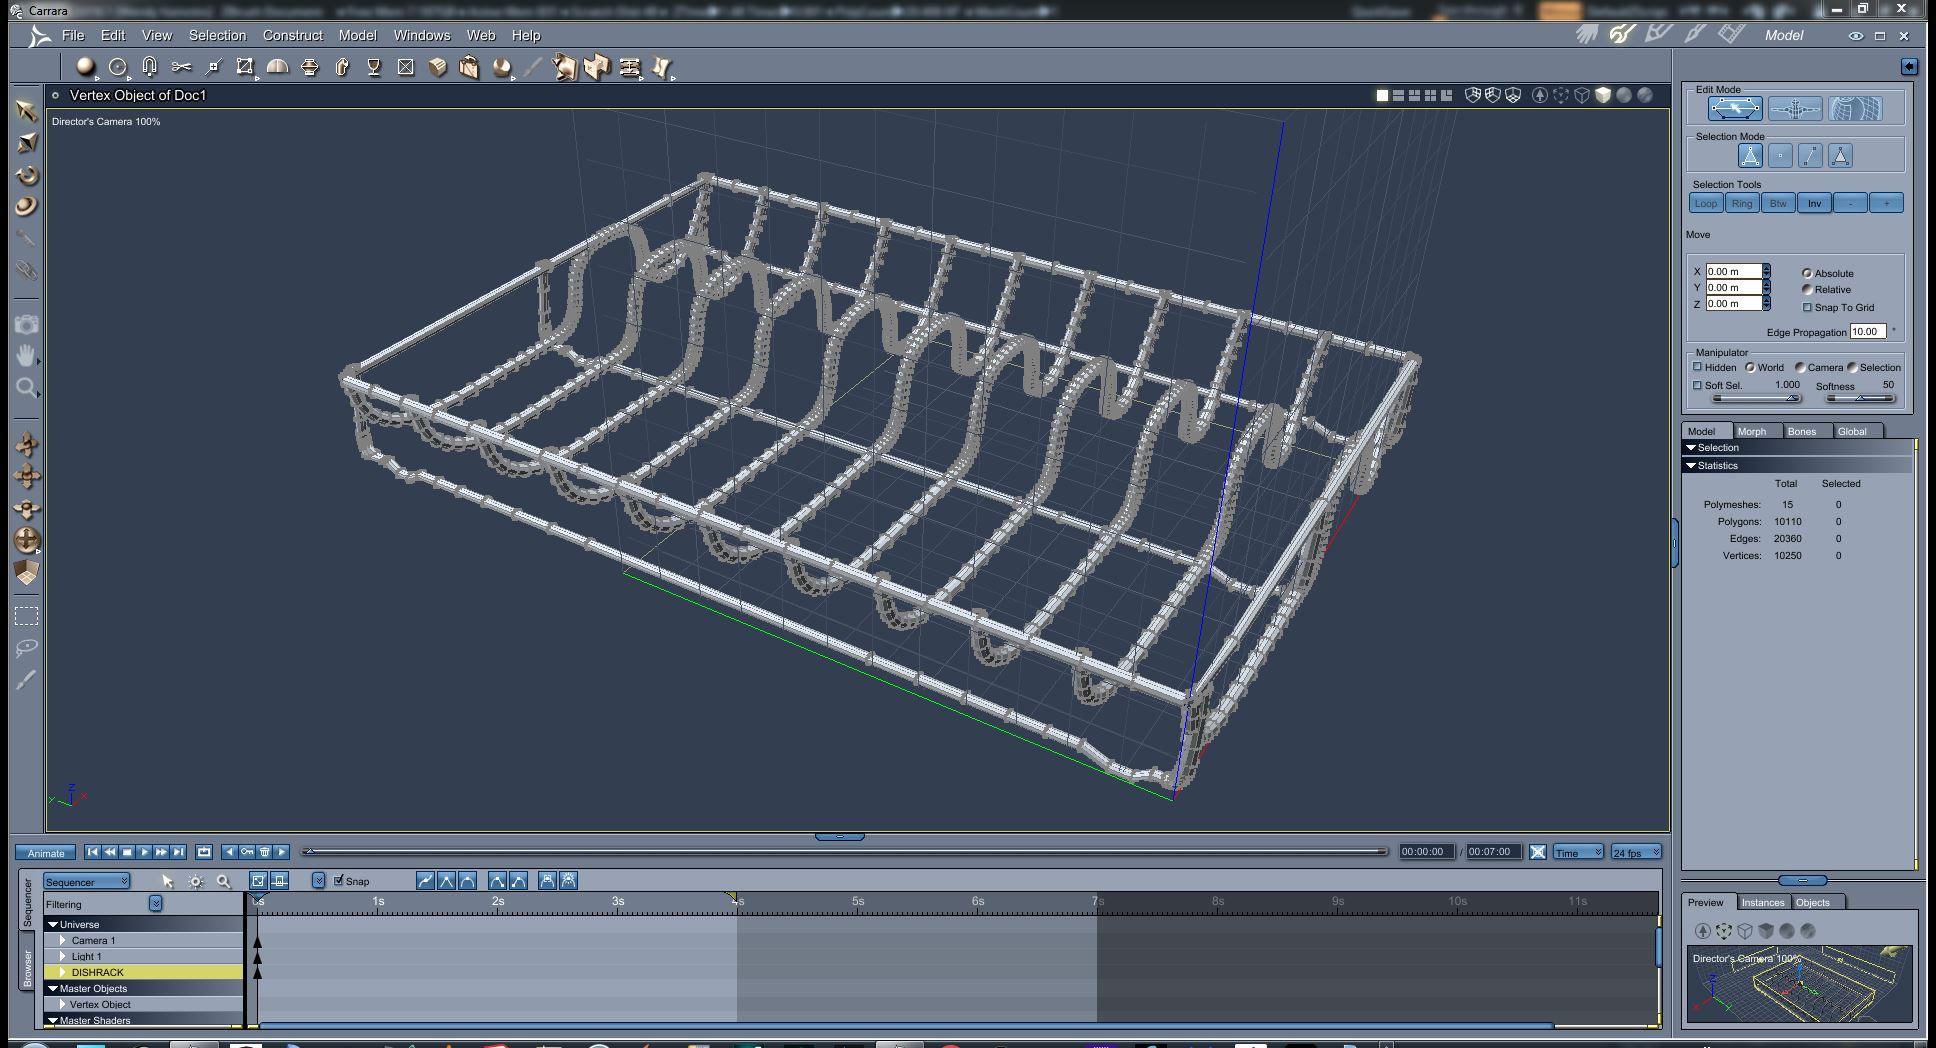Toggle the Snap checkbox in sequencer
1936x1048 pixels.
[x=339, y=880]
